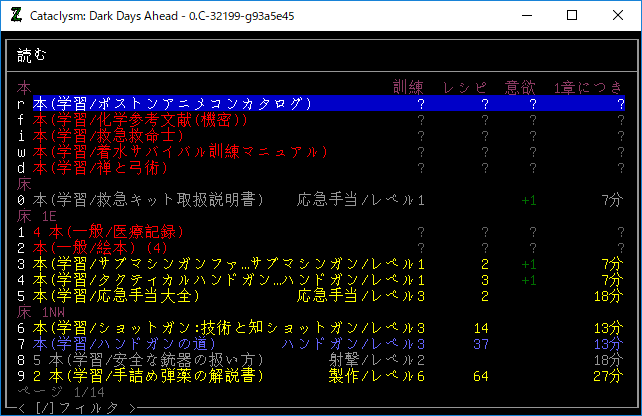Image resolution: width=642 pixels, height=416 pixels.
Task: Maximize the game window
Action: point(572,16)
